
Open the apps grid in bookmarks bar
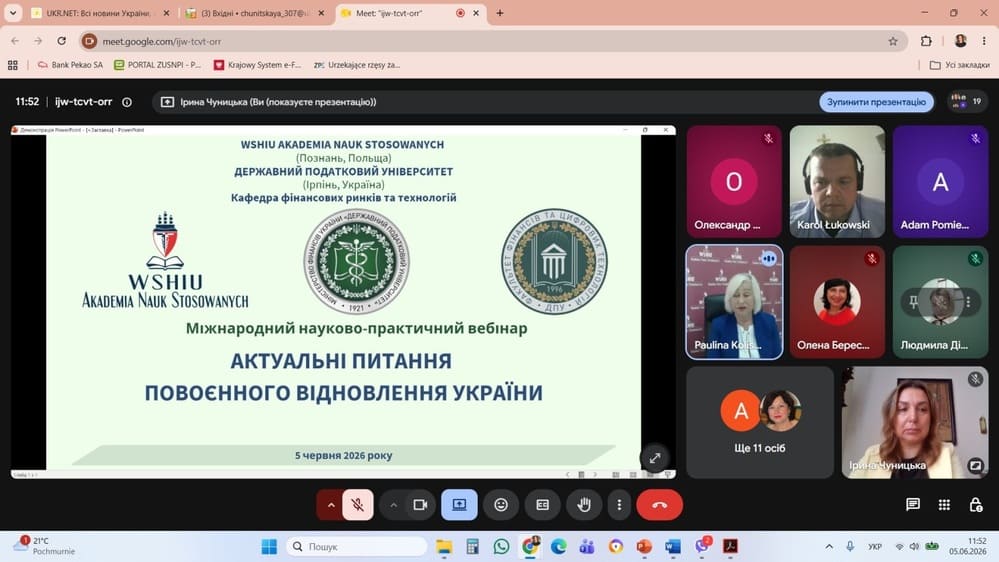pos(13,64)
